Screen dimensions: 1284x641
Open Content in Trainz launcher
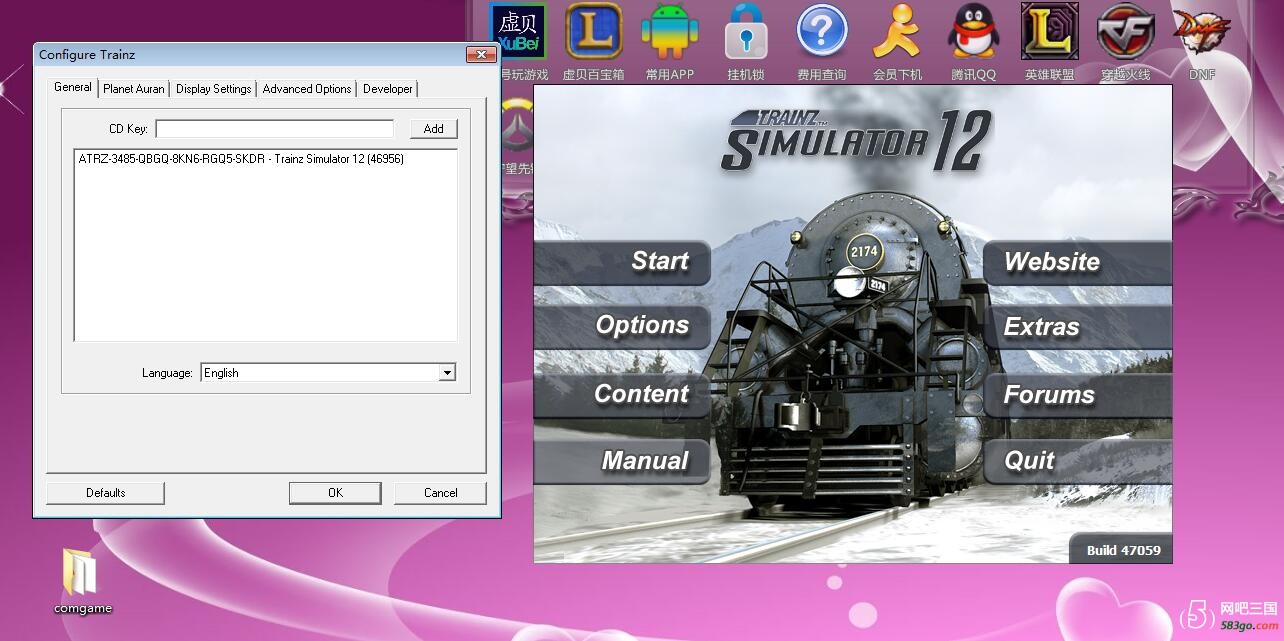click(622, 394)
